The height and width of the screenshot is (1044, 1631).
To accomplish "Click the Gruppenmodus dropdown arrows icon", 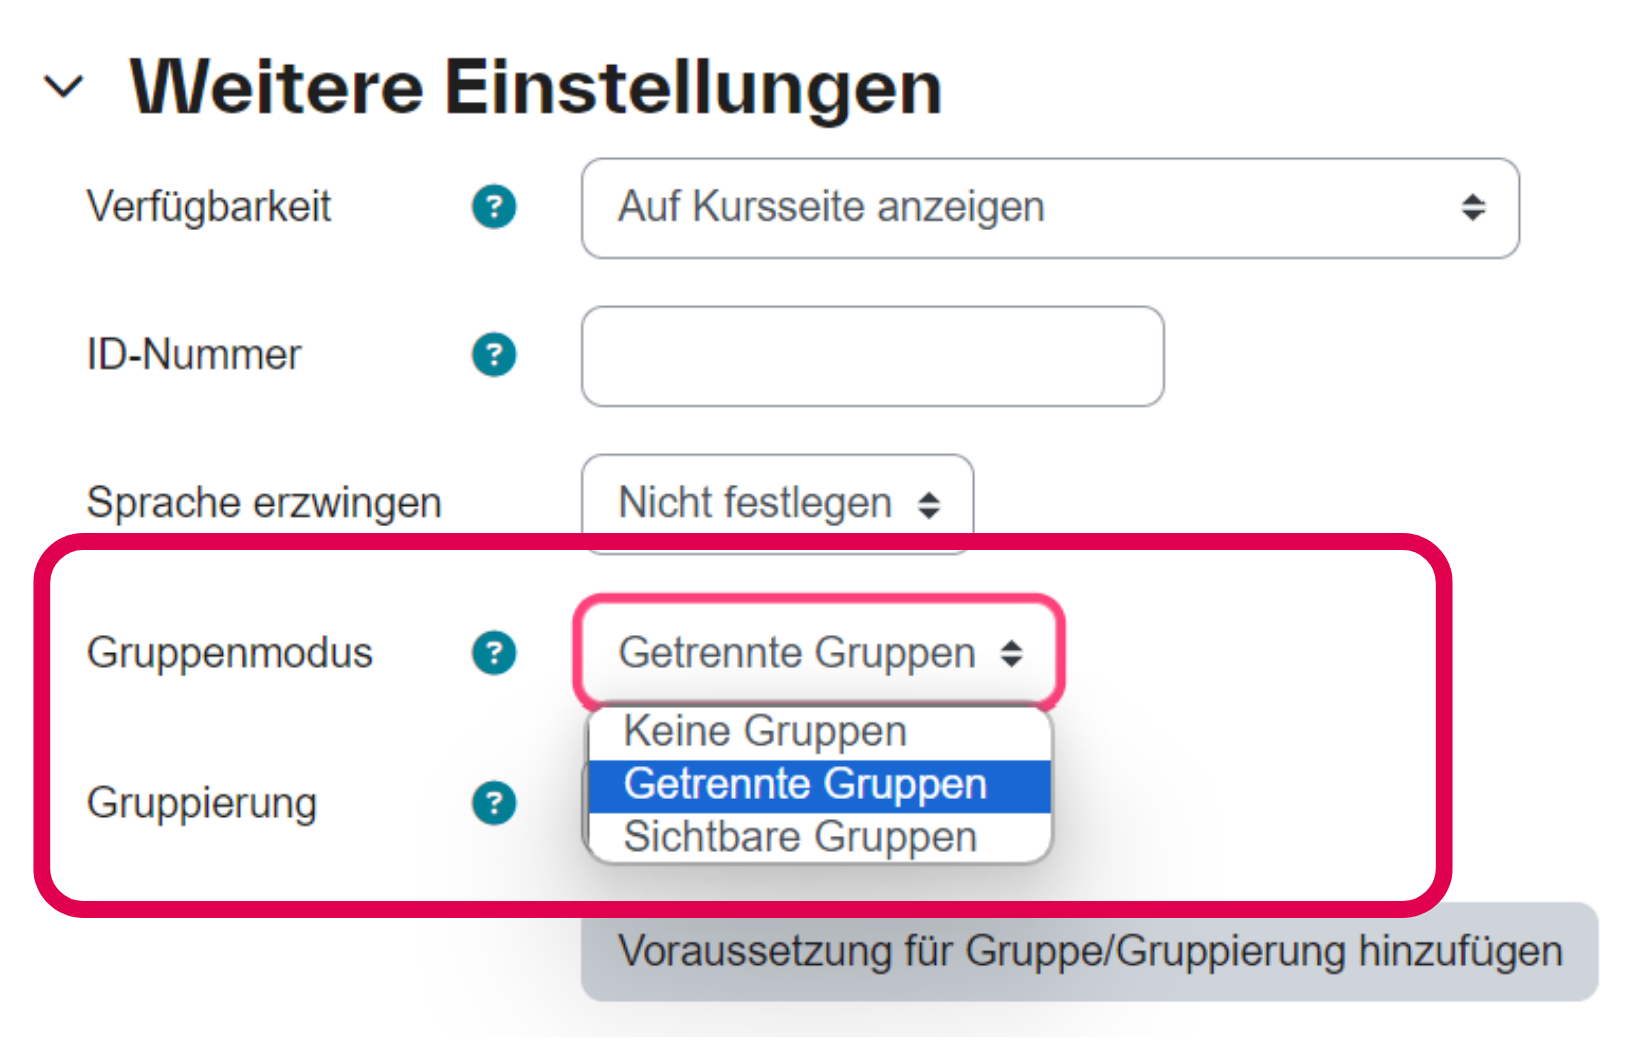I will (1013, 653).
